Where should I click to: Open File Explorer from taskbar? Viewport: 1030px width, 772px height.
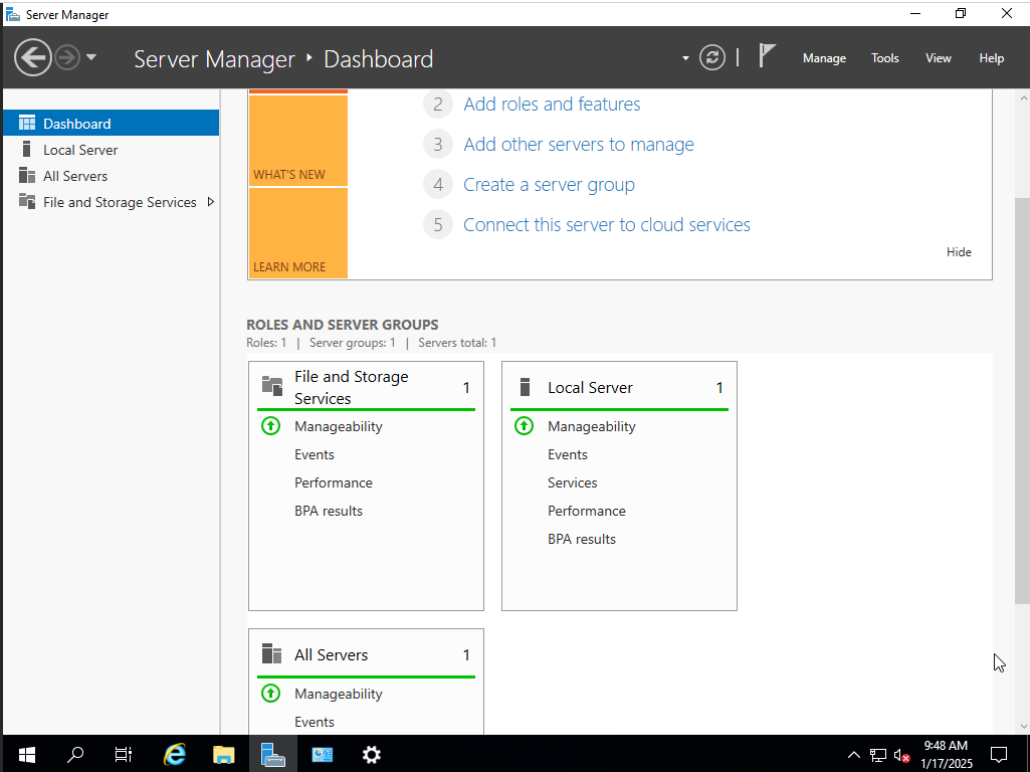(x=223, y=754)
